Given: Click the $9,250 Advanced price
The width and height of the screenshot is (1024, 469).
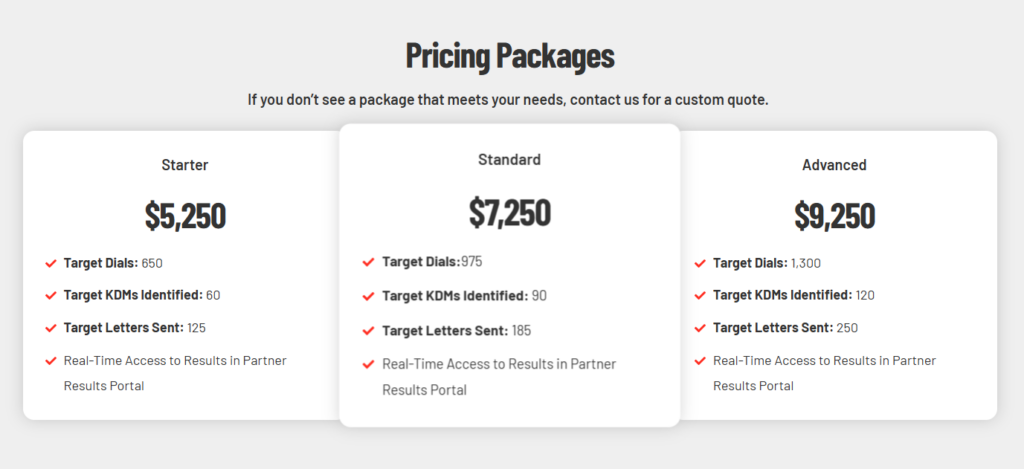Looking at the screenshot, I should pos(834,215).
